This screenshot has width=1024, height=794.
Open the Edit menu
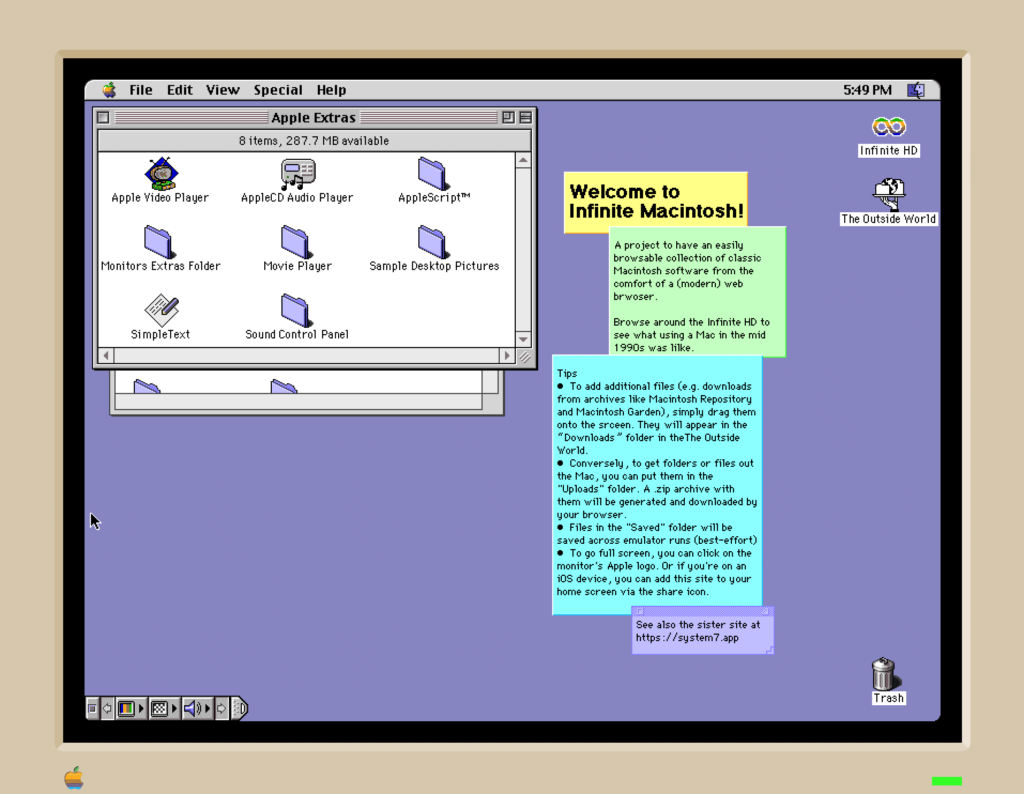coord(180,90)
